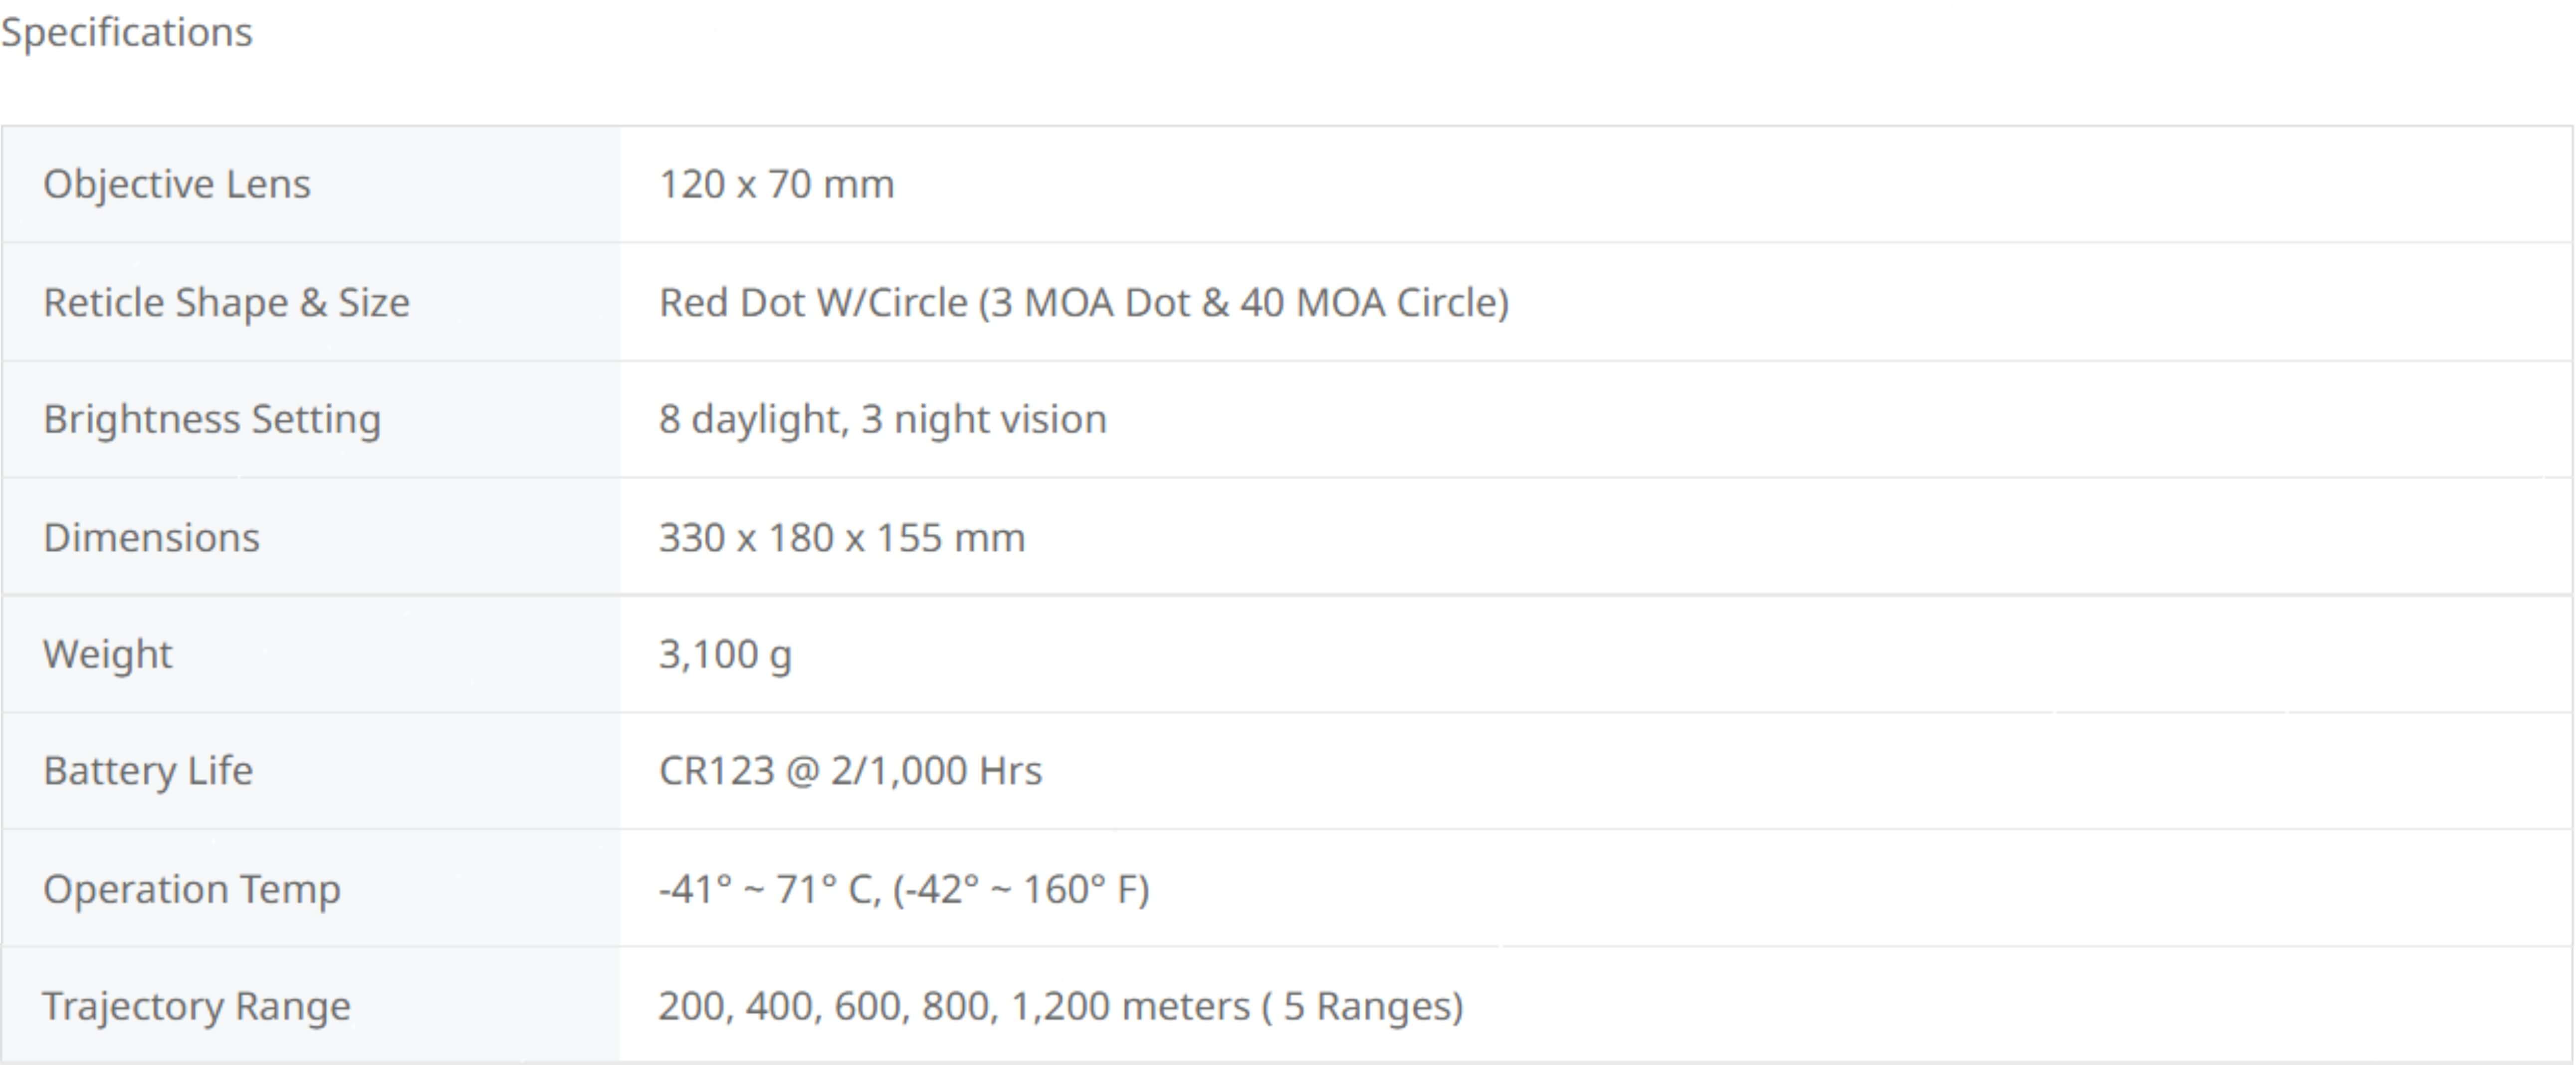Screen dimensions: 2576x1065
Task: Click the Red Dot W/Circle reticle value
Action: (1084, 302)
